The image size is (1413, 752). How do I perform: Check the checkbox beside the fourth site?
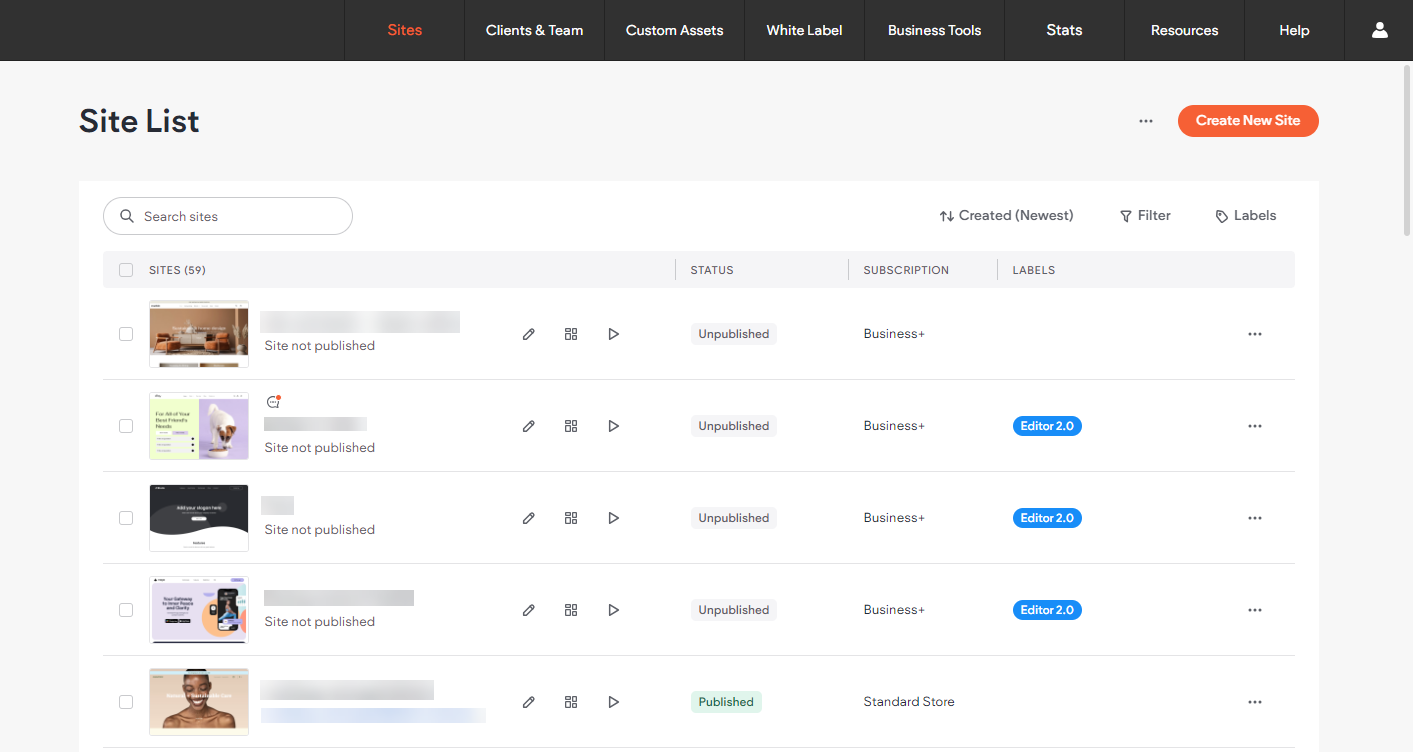(126, 610)
